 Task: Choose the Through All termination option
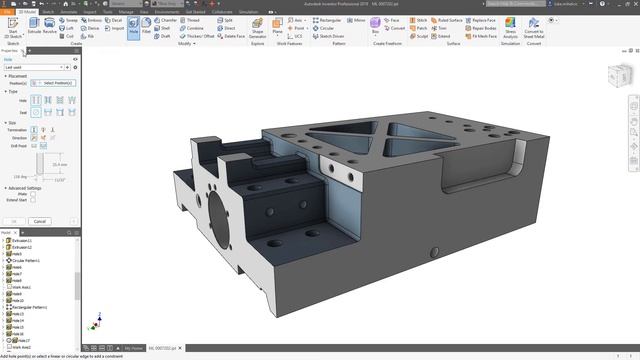[x=43, y=130]
